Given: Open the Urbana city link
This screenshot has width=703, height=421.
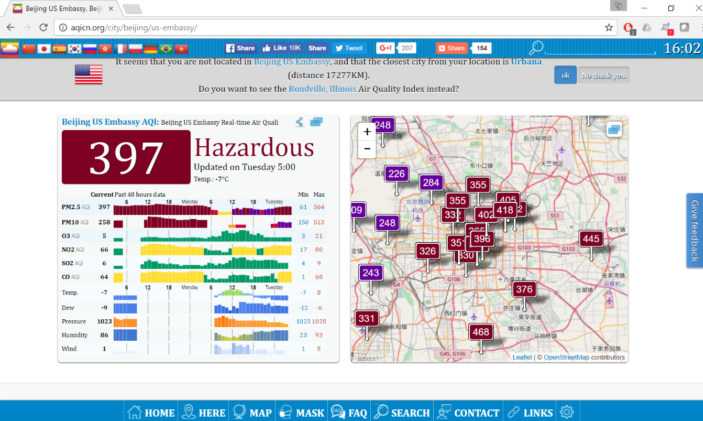Looking at the screenshot, I should (x=526, y=61).
